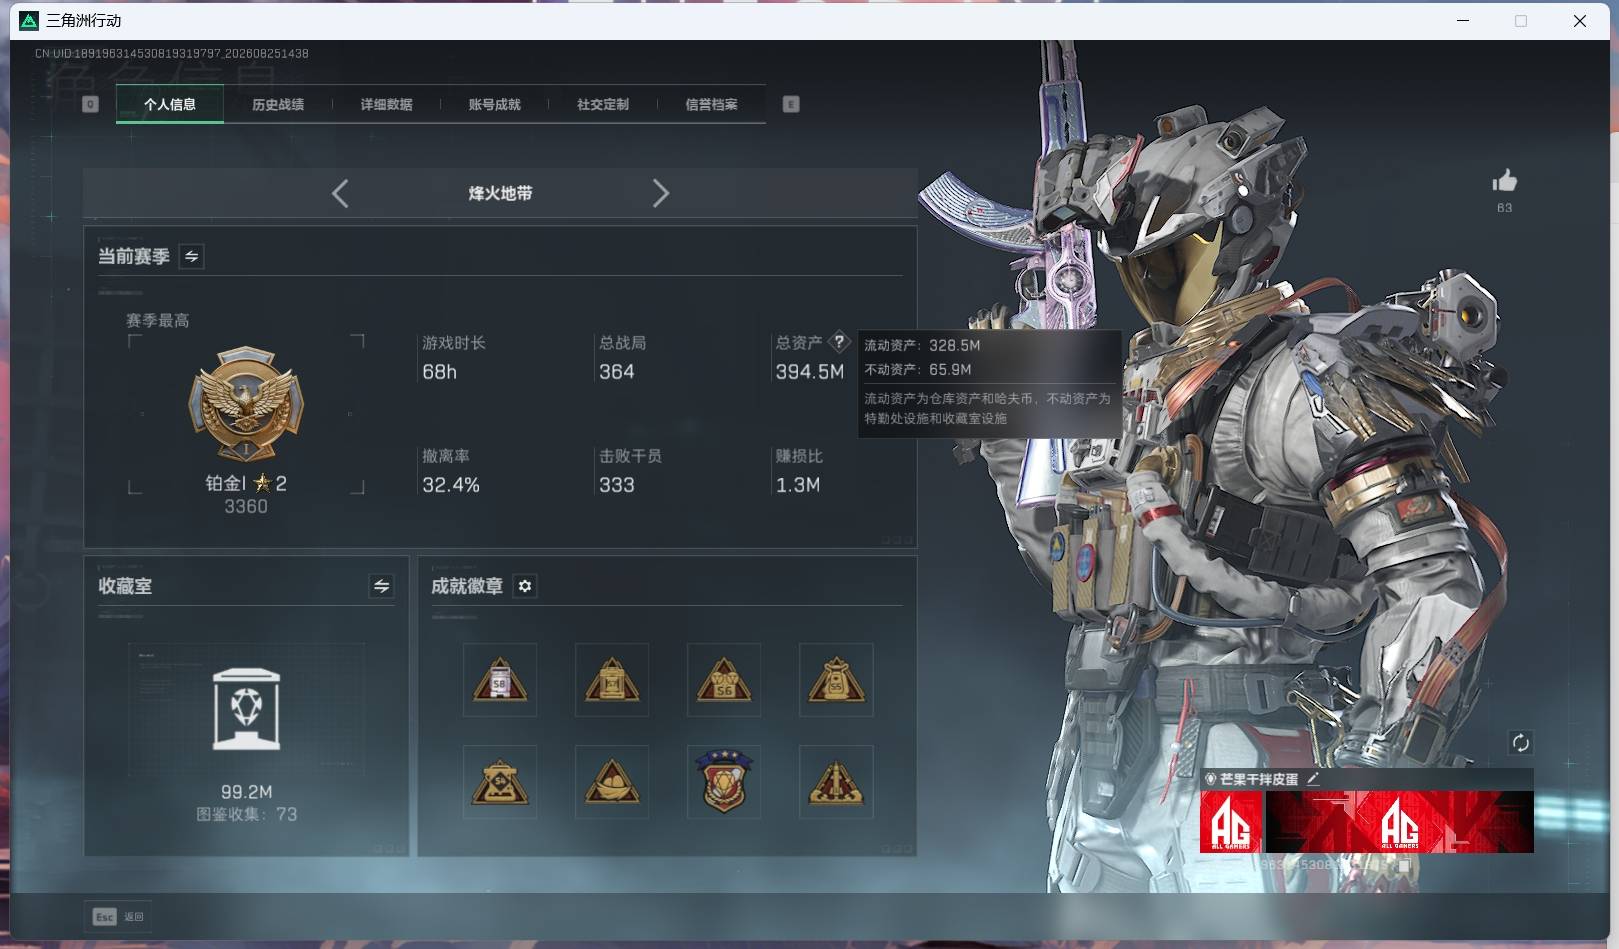Image resolution: width=1619 pixels, height=949 pixels.
Task: Click the 图鉴收集: 73 text
Action: tap(246, 814)
